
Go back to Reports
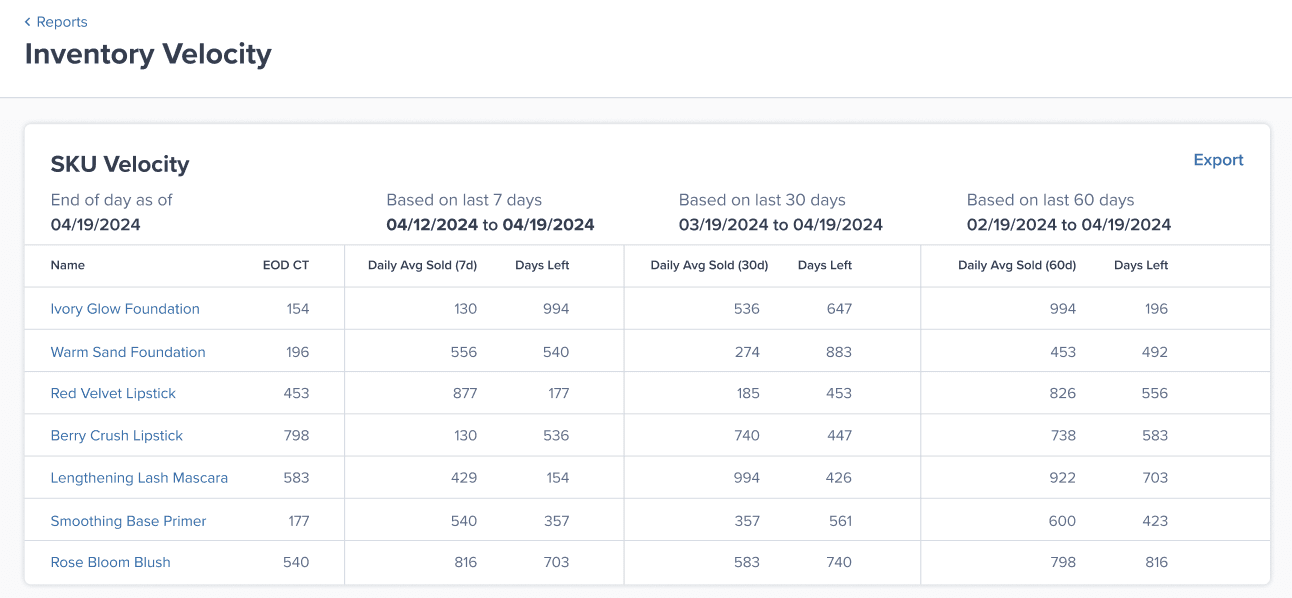pyautogui.click(x=61, y=22)
